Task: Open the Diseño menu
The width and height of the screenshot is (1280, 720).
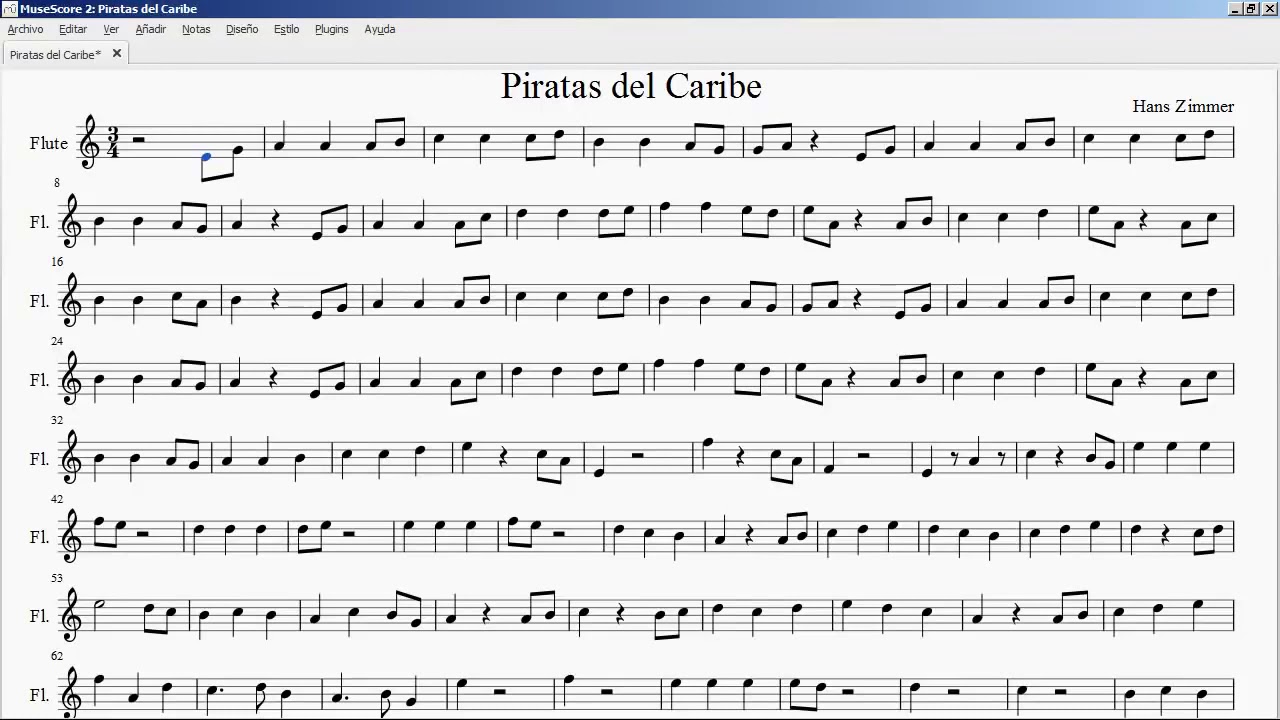Action: coord(242,29)
